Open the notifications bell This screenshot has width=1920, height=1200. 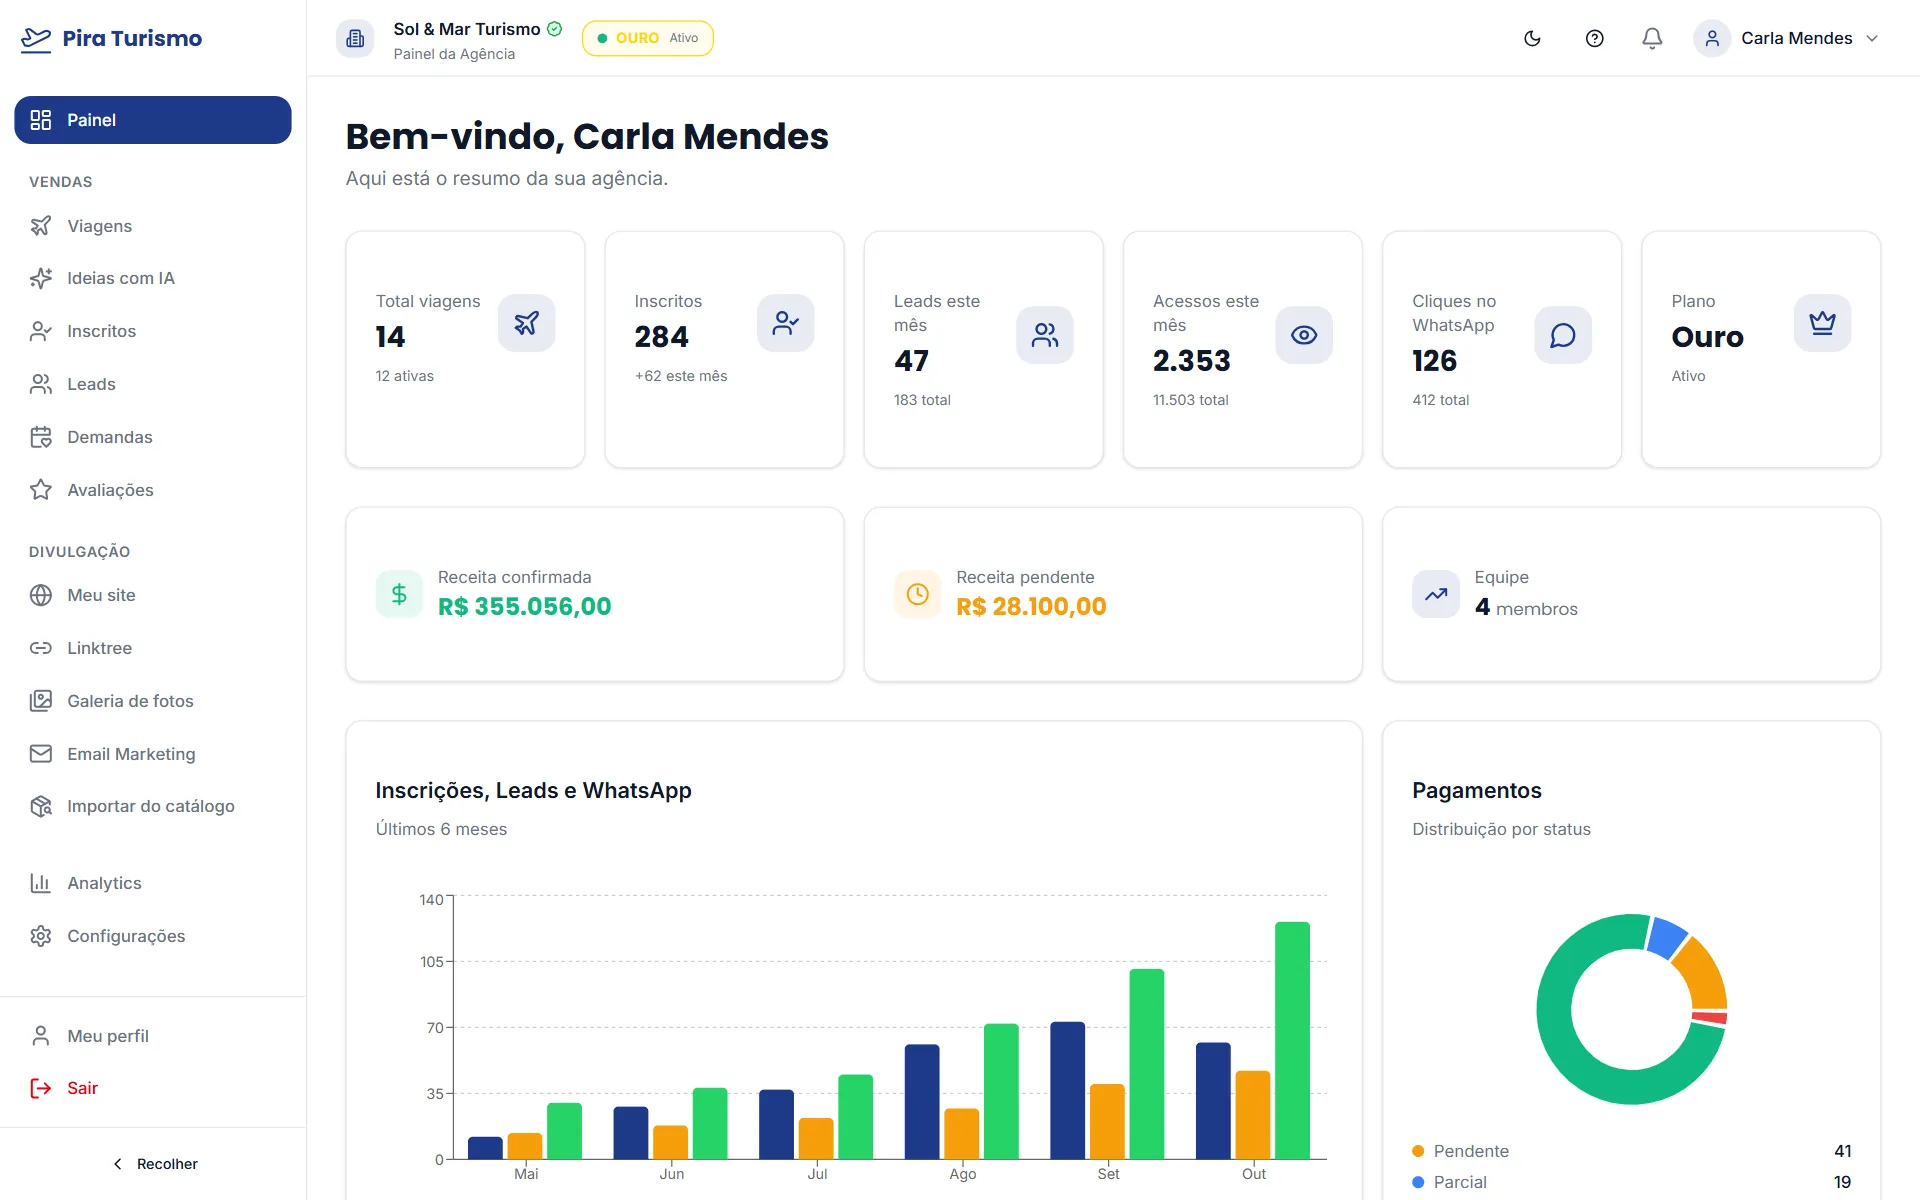1652,38
